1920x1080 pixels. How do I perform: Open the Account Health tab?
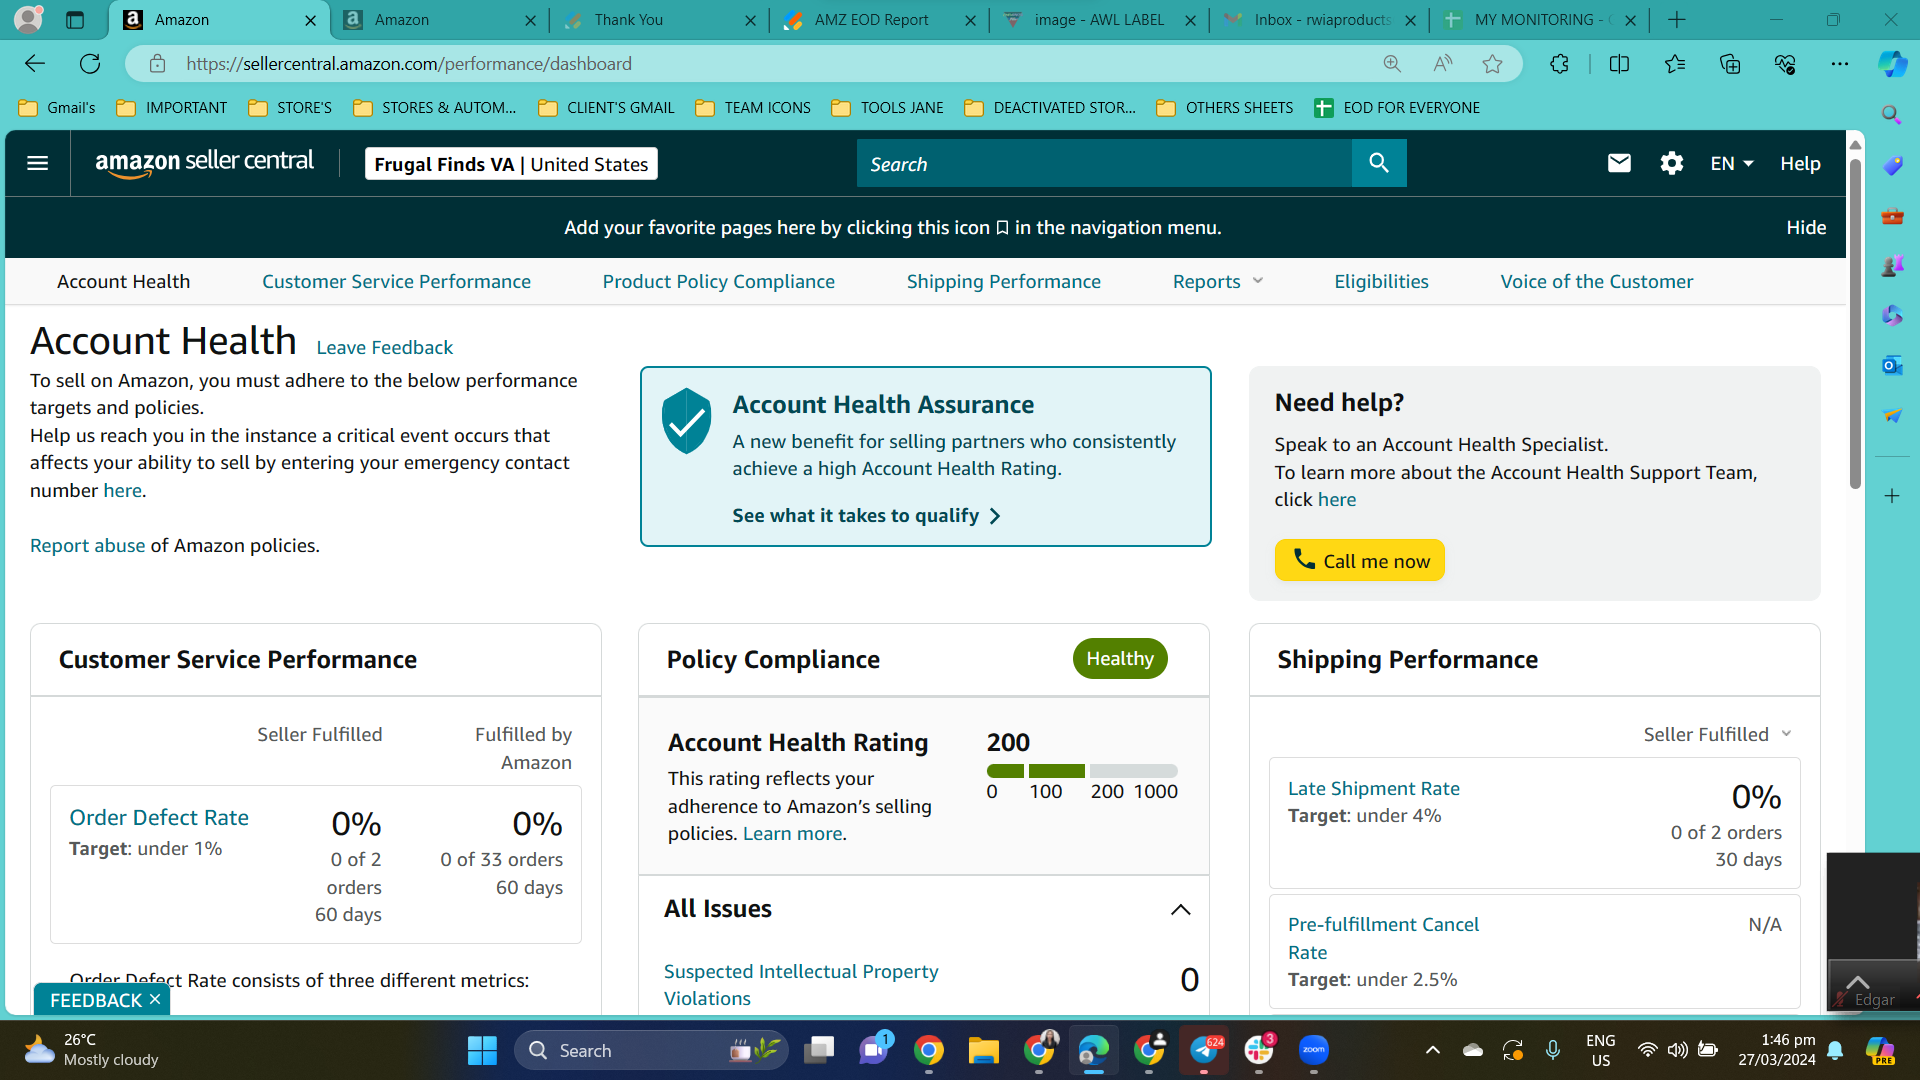coord(123,282)
